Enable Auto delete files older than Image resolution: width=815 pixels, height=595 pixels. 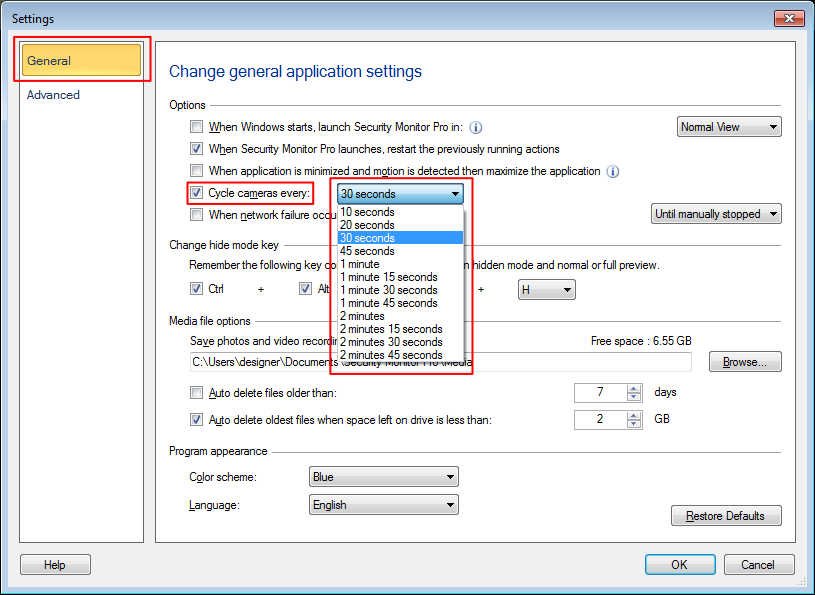[196, 393]
